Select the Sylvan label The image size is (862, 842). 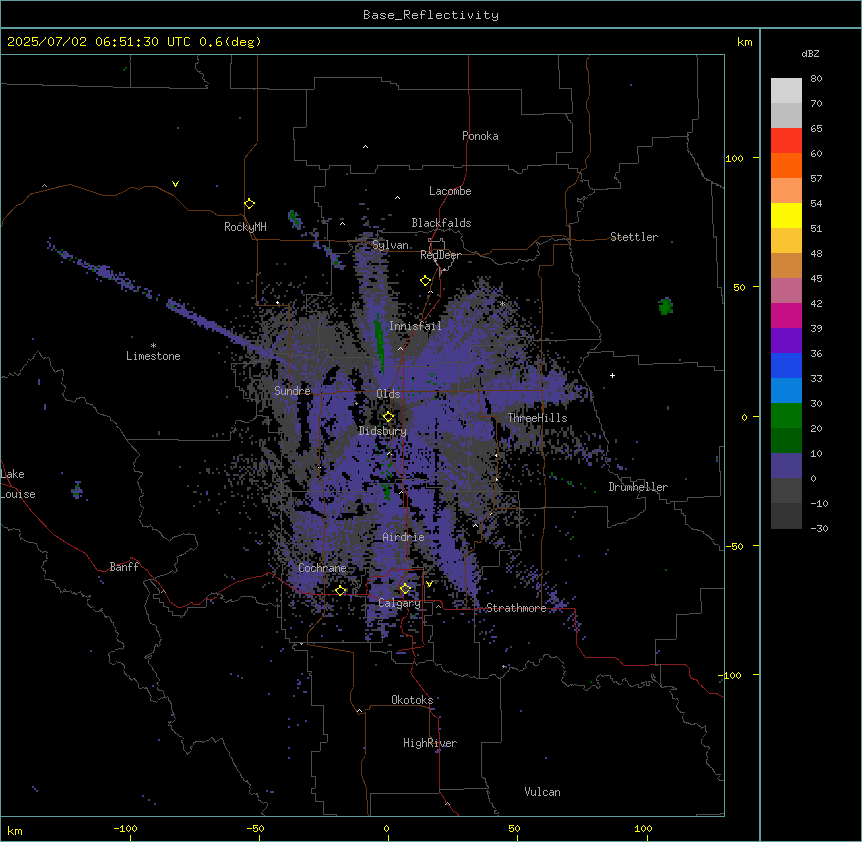(x=390, y=245)
